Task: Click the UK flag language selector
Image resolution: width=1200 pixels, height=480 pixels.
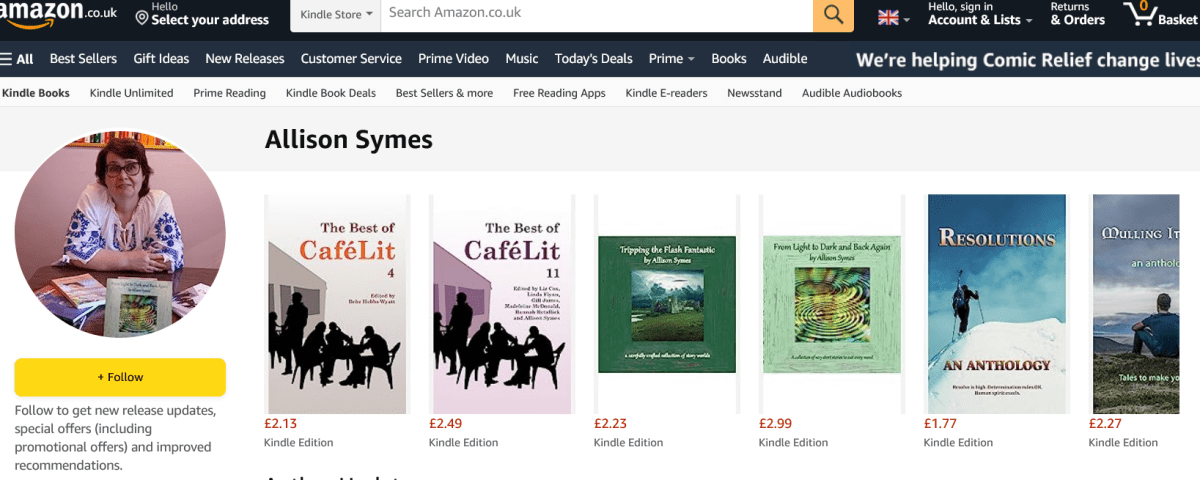Action: (x=893, y=18)
